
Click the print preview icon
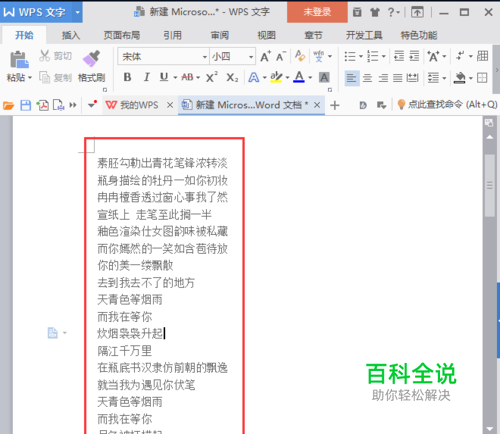tap(59, 105)
